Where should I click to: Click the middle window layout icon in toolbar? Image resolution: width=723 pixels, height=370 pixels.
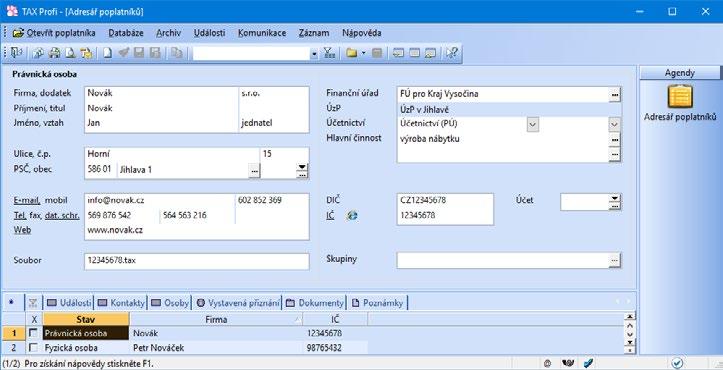[x=414, y=53]
